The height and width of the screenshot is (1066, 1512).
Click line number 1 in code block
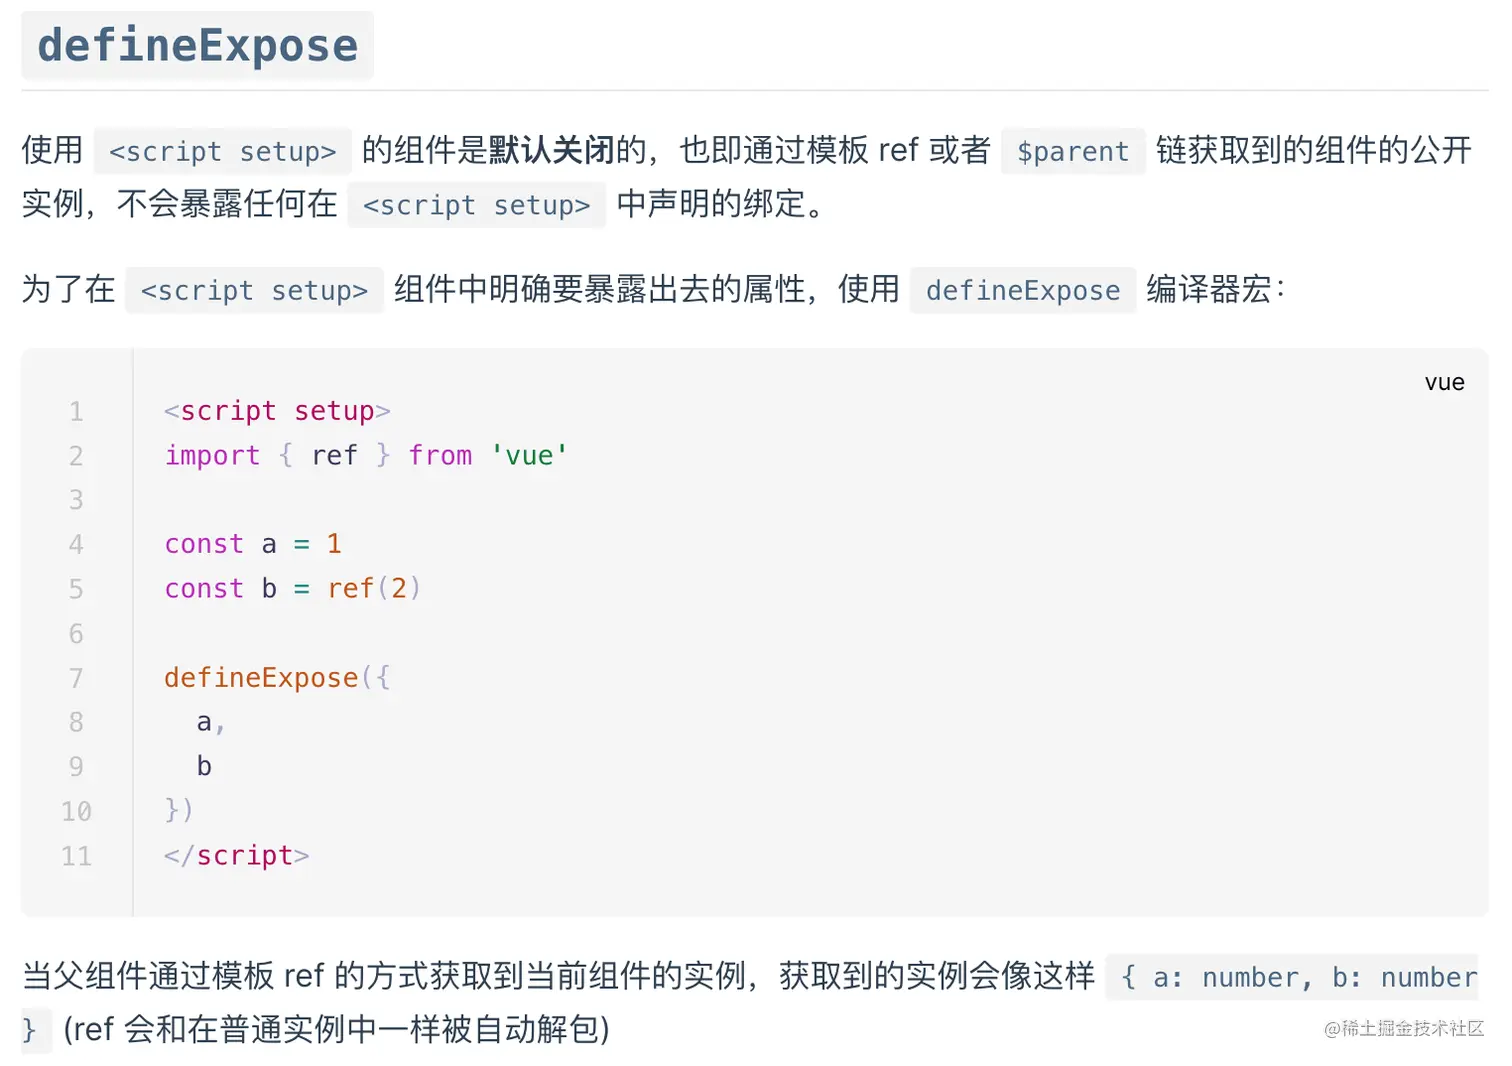coord(76,411)
